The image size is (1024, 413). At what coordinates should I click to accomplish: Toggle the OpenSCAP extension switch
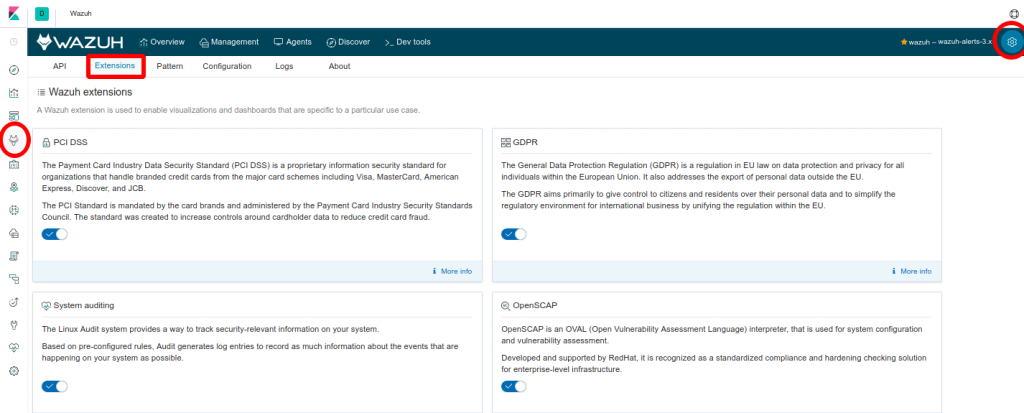(514, 386)
